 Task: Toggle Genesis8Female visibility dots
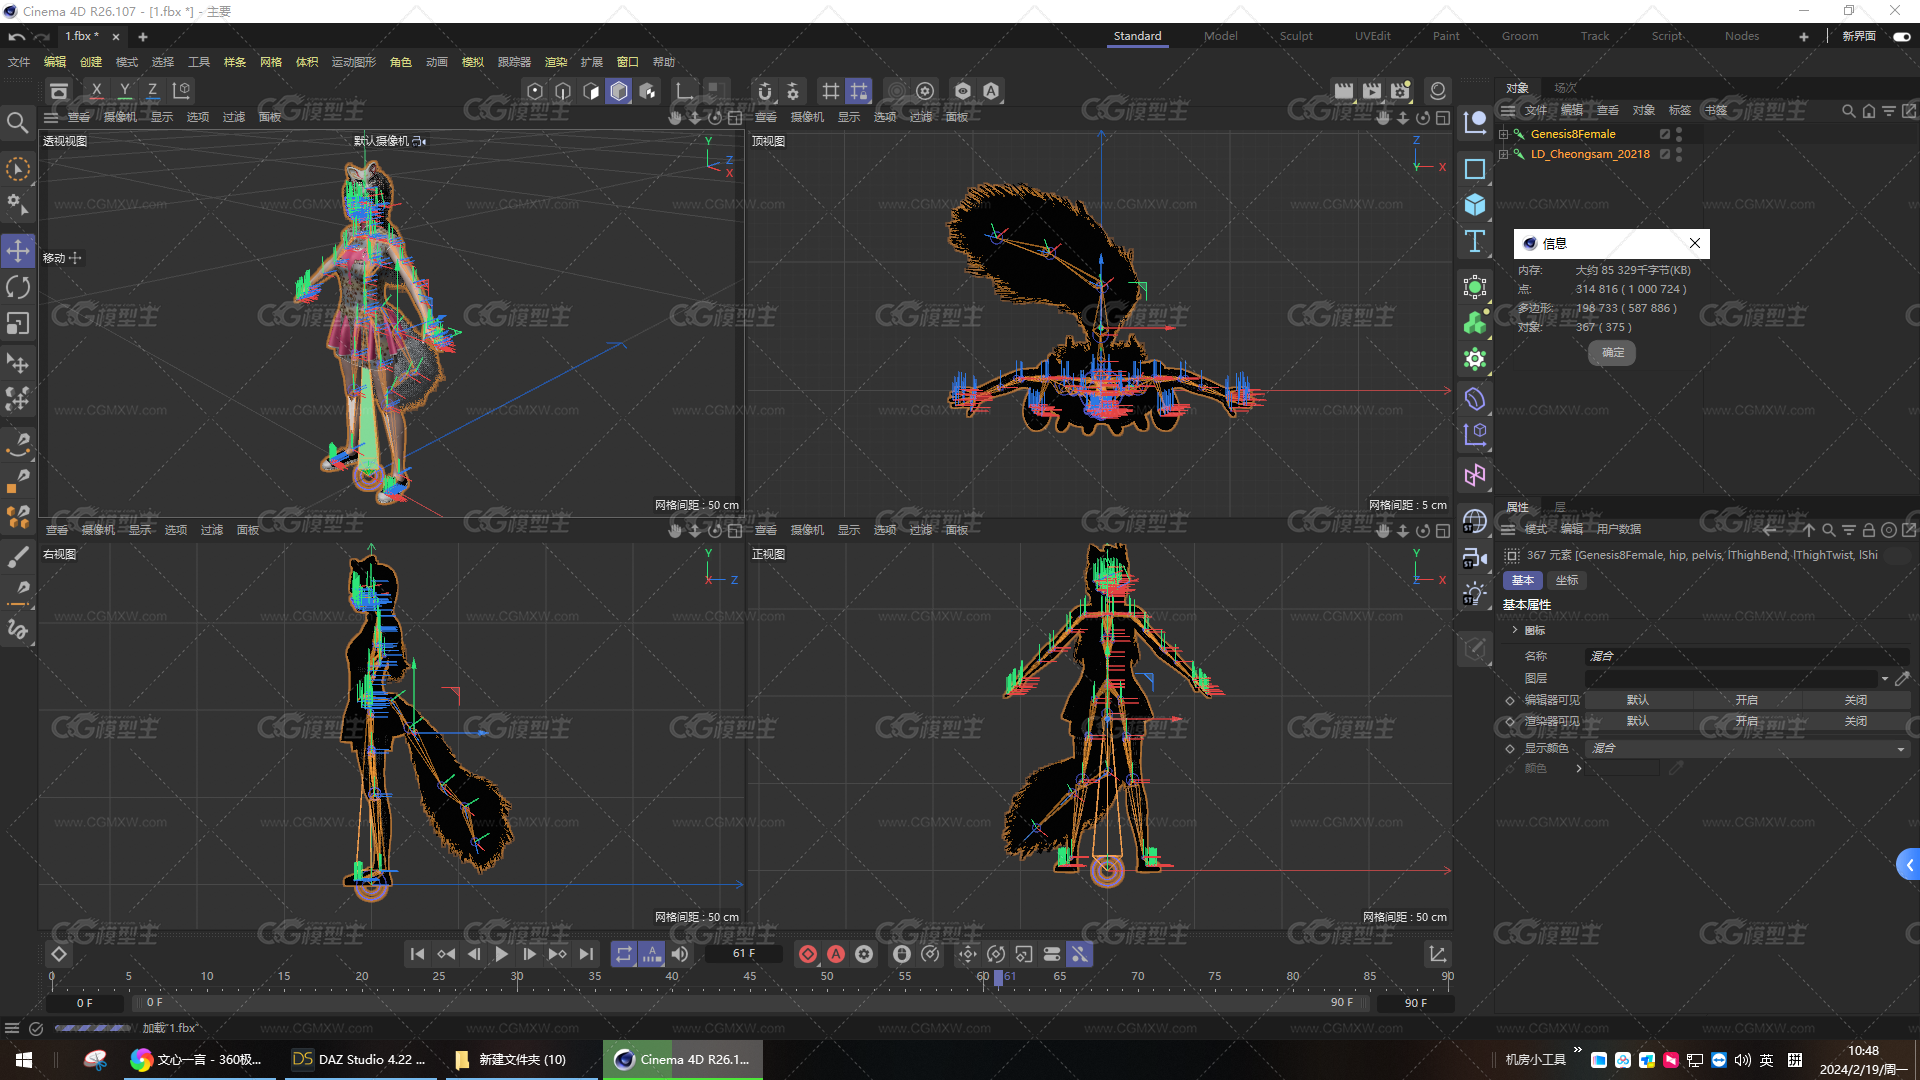click(x=1679, y=134)
